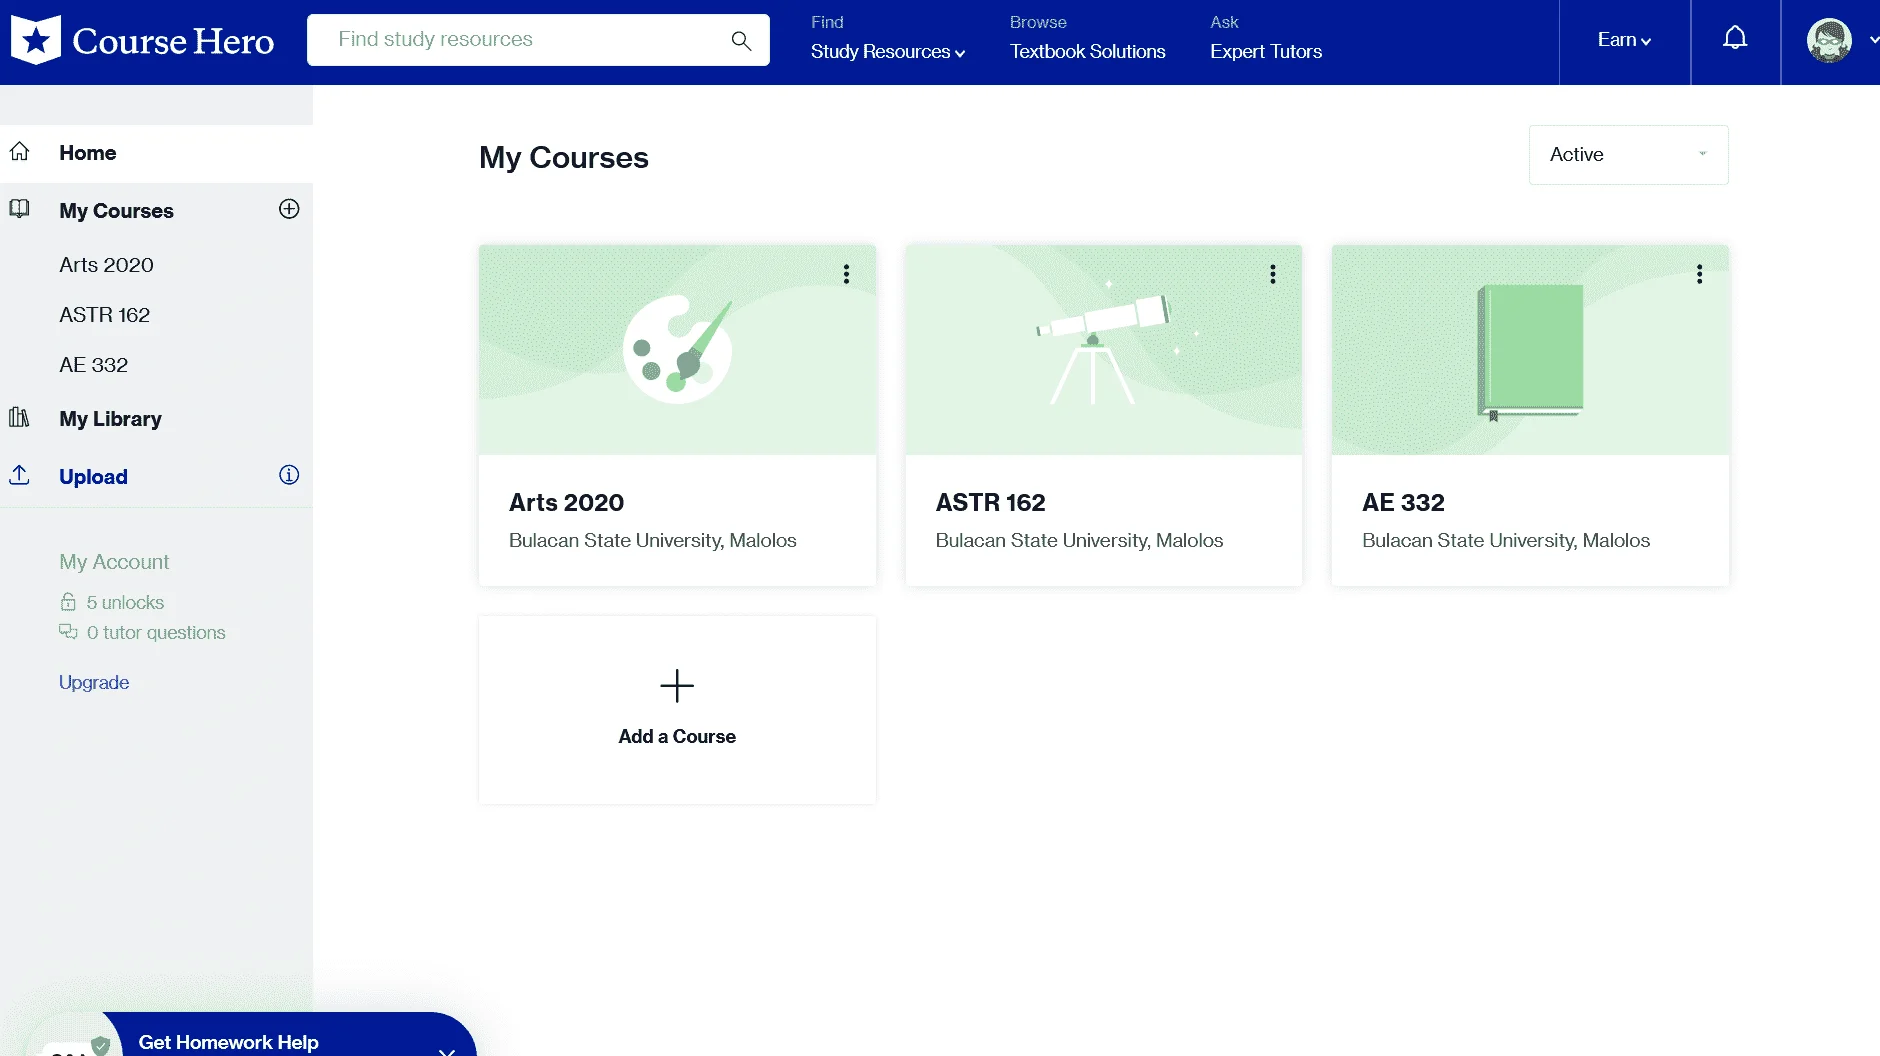The height and width of the screenshot is (1056, 1880).
Task: Select Upload in the sidebar
Action: pos(93,477)
